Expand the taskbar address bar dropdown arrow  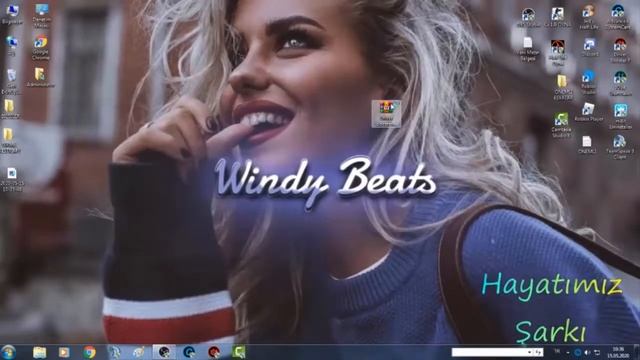click(x=529, y=352)
